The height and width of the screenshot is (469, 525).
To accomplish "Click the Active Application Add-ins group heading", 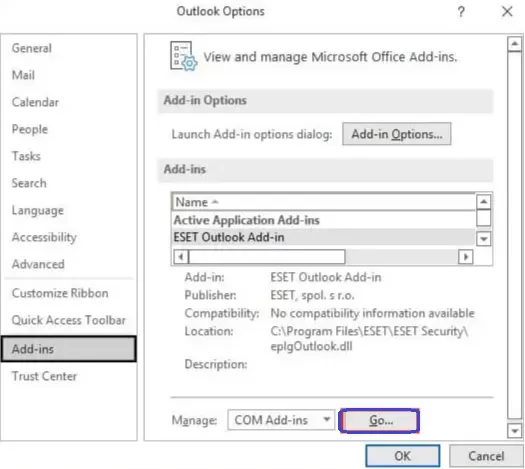I will (246, 220).
